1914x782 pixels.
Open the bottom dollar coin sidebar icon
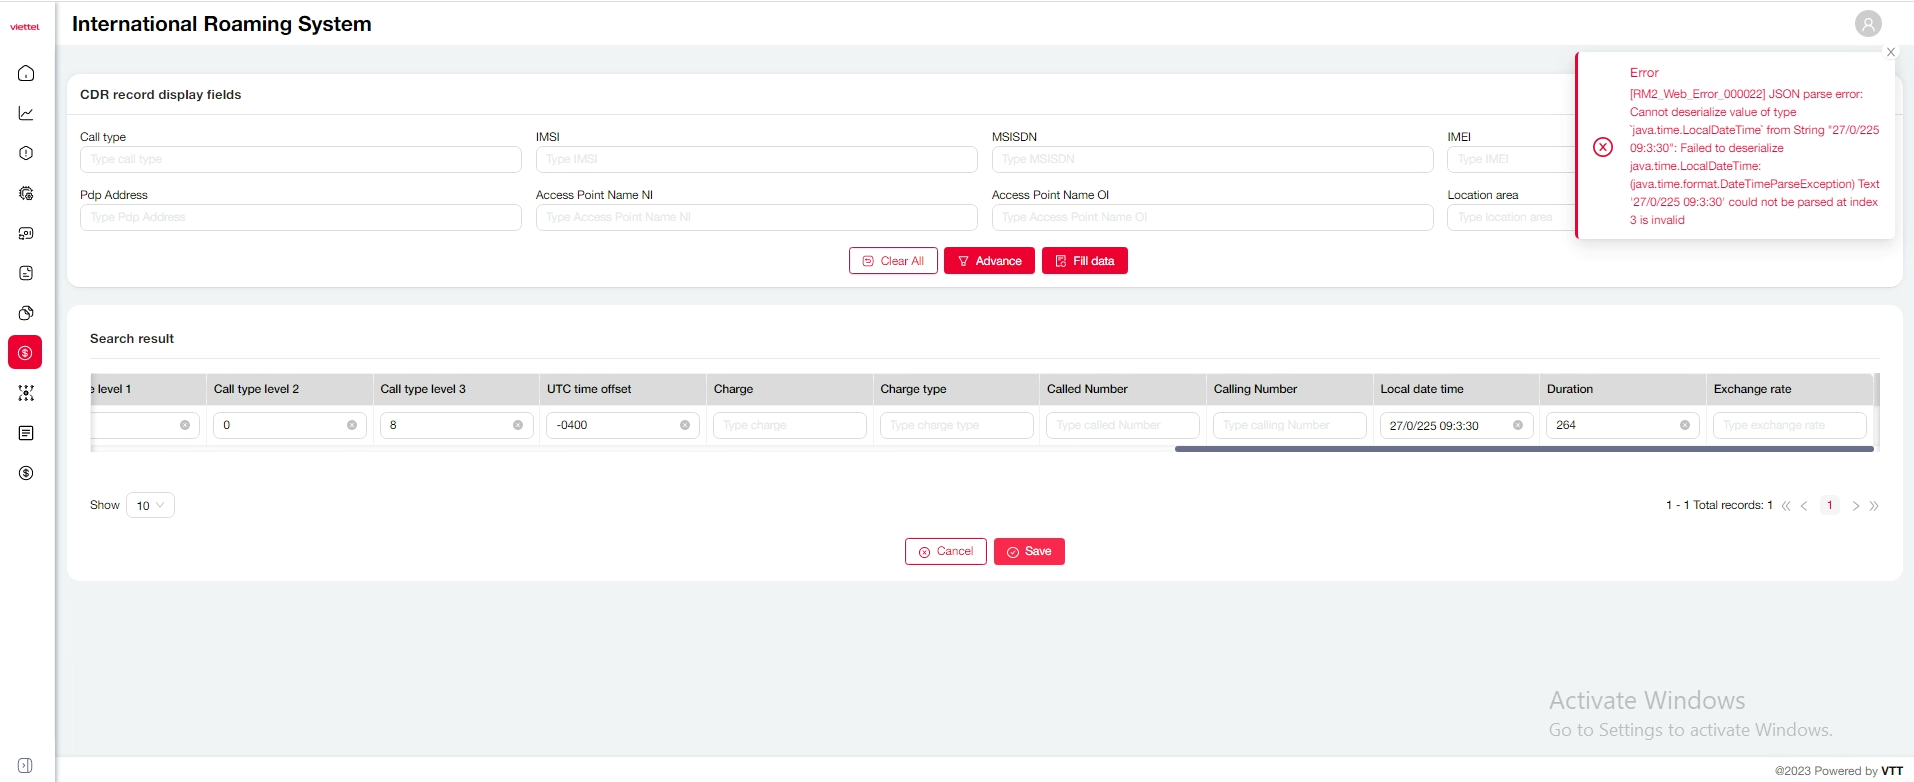(26, 473)
